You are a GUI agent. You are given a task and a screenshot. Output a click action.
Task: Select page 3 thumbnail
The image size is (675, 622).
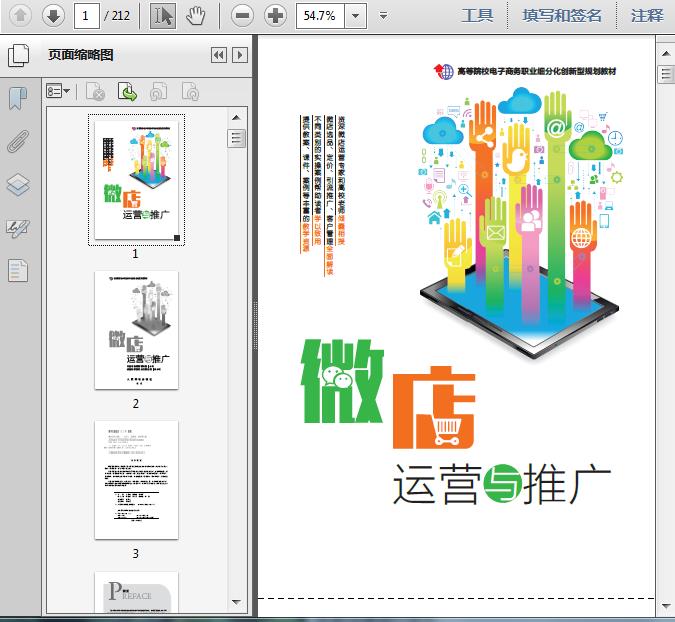[136, 480]
